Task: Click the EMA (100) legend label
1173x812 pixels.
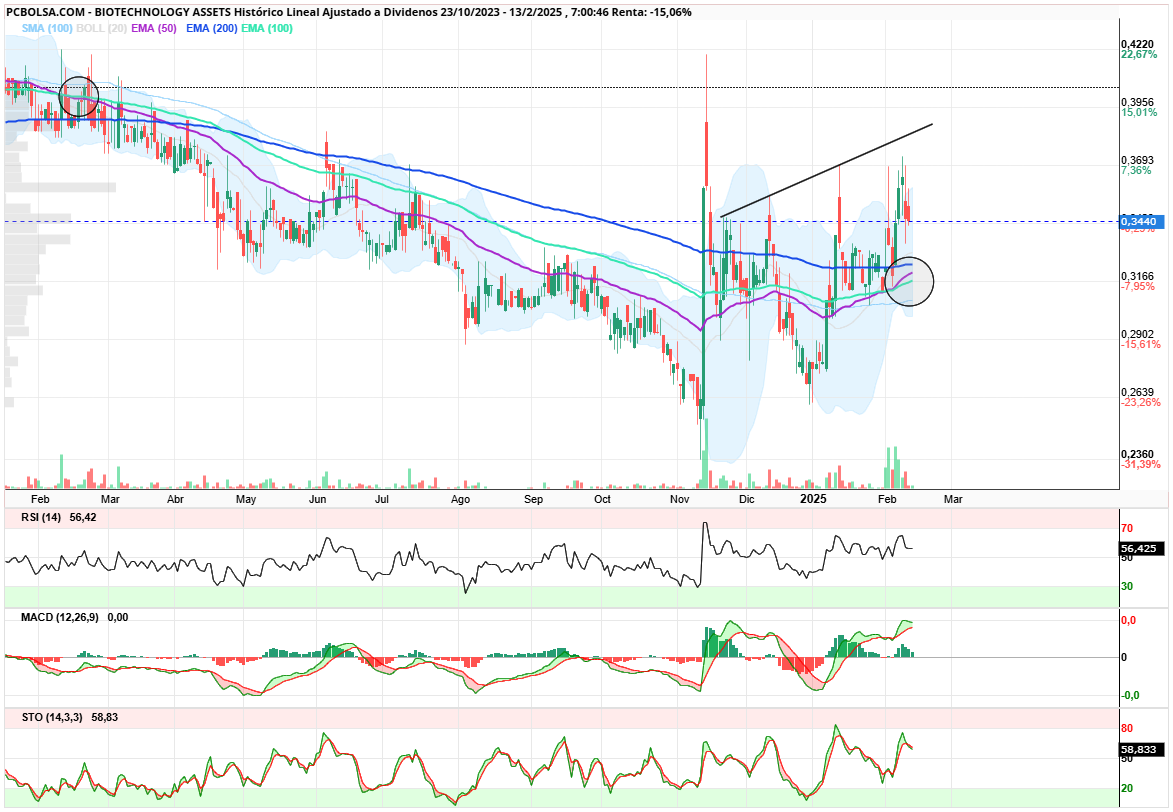Action: tap(267, 28)
